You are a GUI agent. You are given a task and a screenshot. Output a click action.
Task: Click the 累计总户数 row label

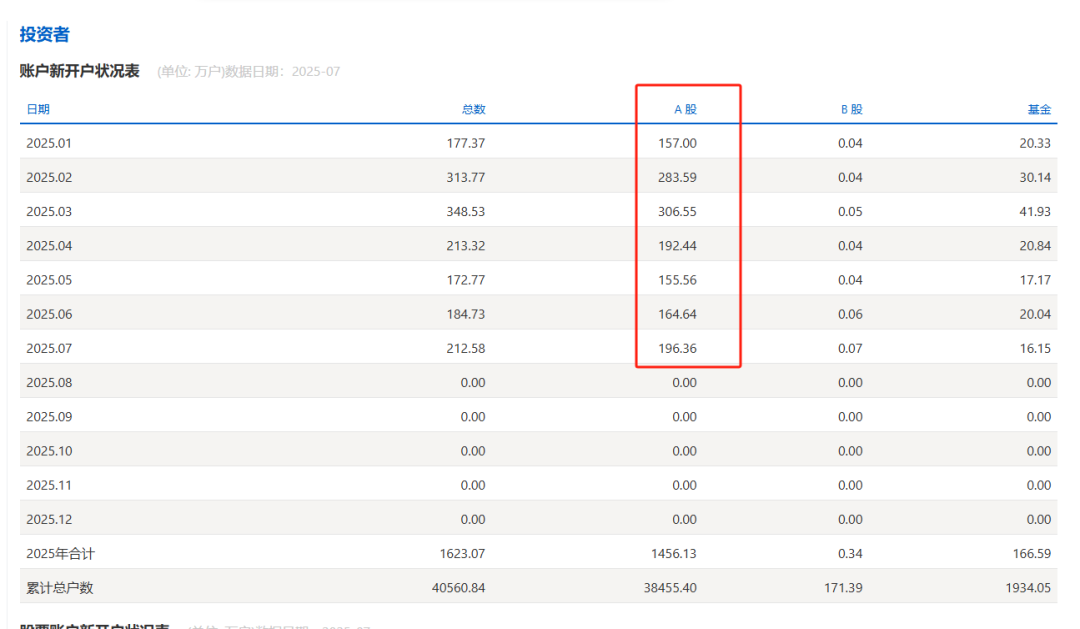pyautogui.click(x=60, y=588)
